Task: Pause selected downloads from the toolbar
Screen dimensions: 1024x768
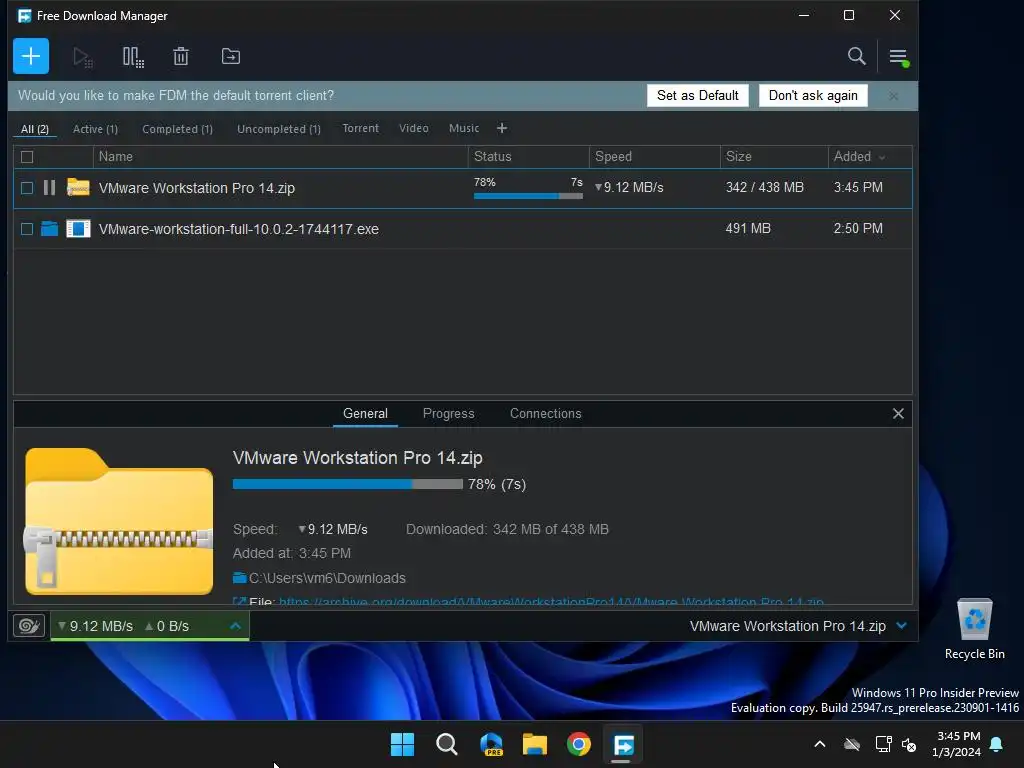Action: coord(133,57)
